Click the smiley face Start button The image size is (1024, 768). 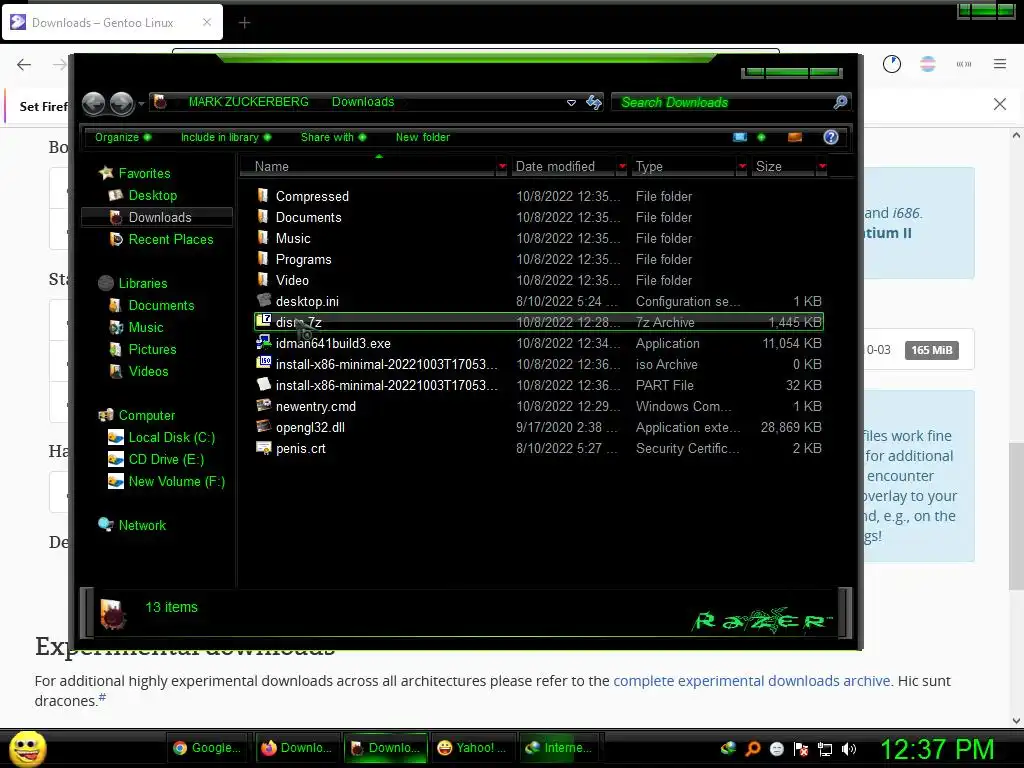point(27,748)
